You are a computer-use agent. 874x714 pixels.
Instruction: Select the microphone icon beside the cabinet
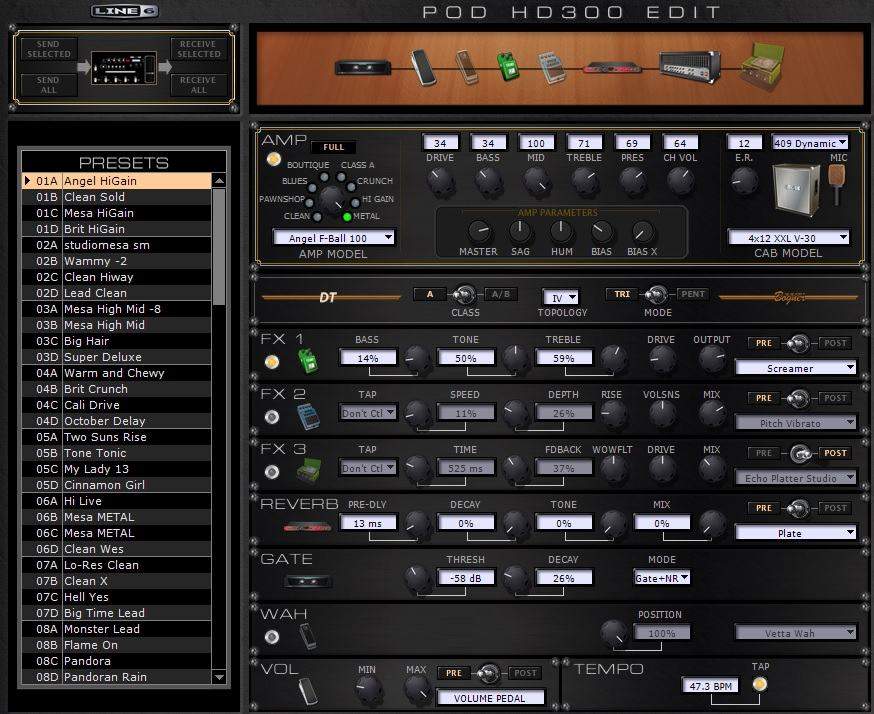[840, 180]
